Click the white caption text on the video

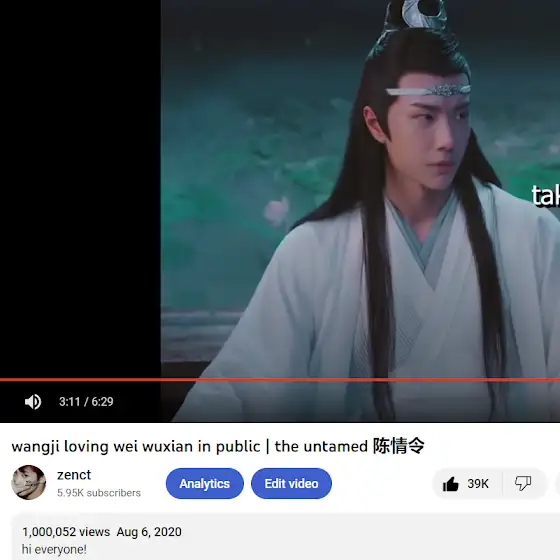click(x=545, y=196)
